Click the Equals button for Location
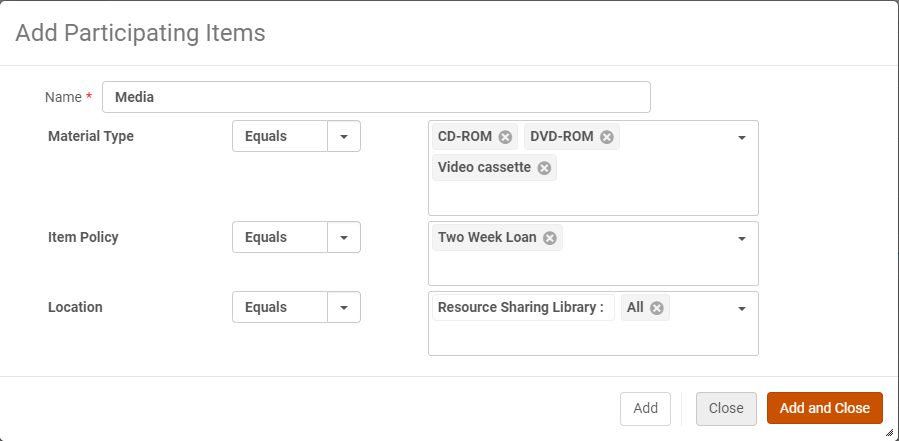Screen dimensions: 899x441 point(279,308)
